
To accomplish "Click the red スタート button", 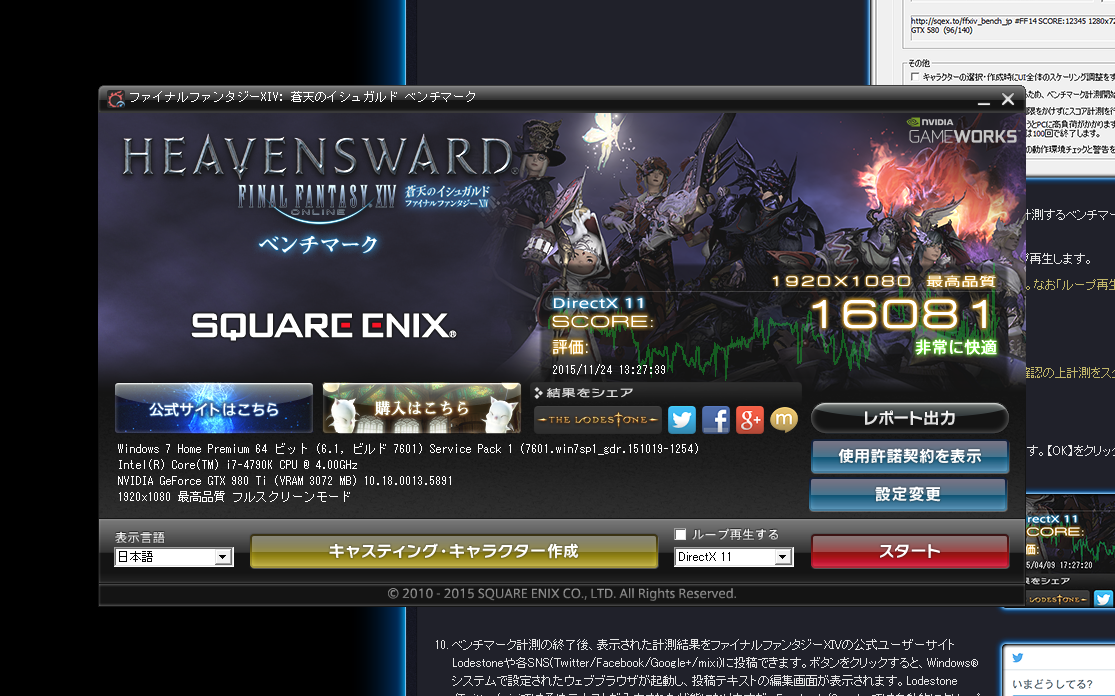I will (x=909, y=551).
